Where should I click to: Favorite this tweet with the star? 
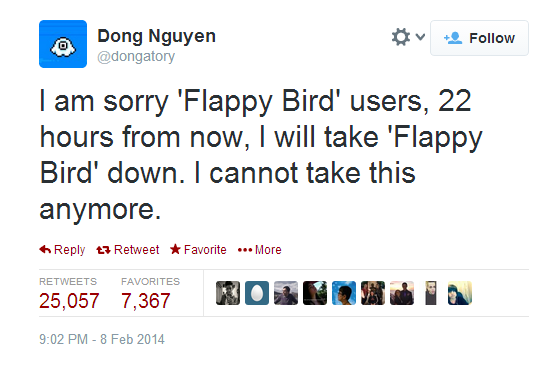coord(198,250)
